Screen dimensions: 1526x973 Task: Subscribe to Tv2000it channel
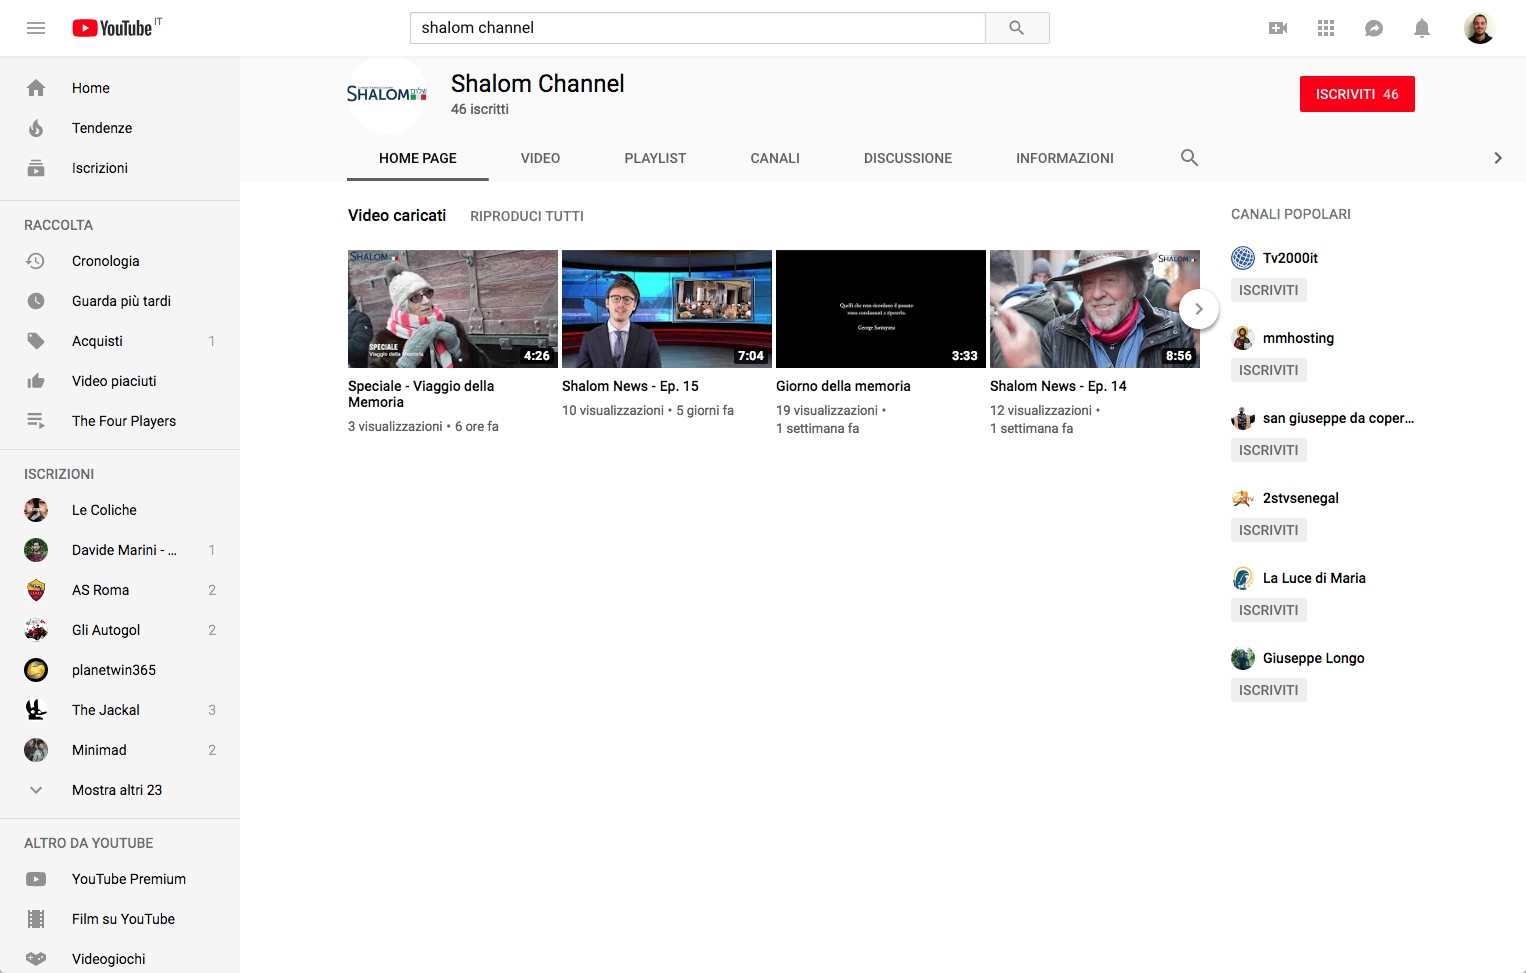coord(1268,290)
